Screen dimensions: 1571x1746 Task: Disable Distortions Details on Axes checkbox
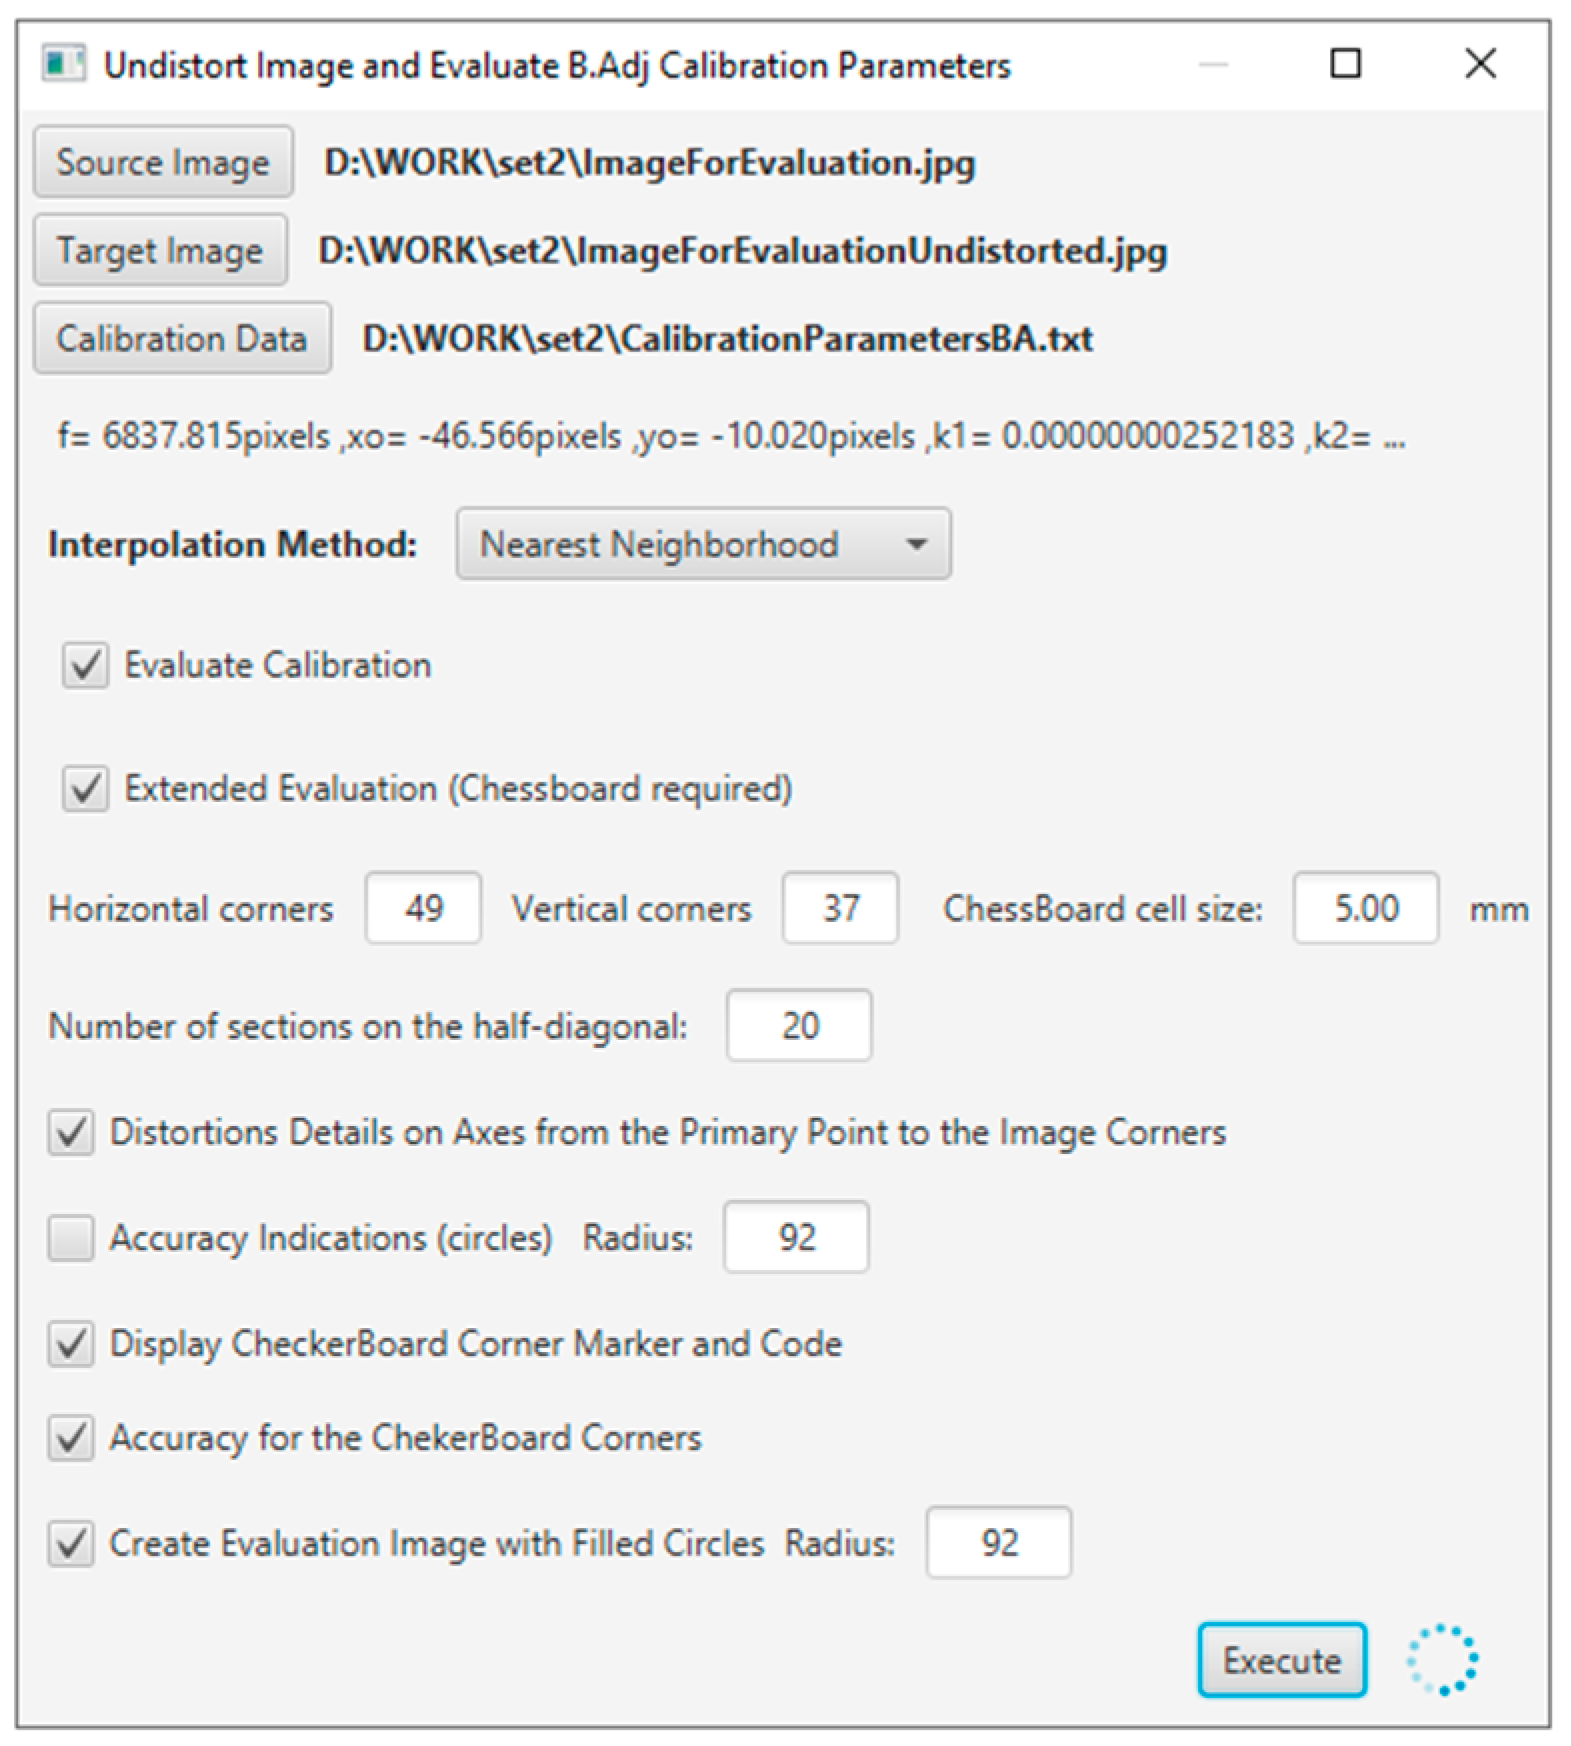tap(71, 1133)
